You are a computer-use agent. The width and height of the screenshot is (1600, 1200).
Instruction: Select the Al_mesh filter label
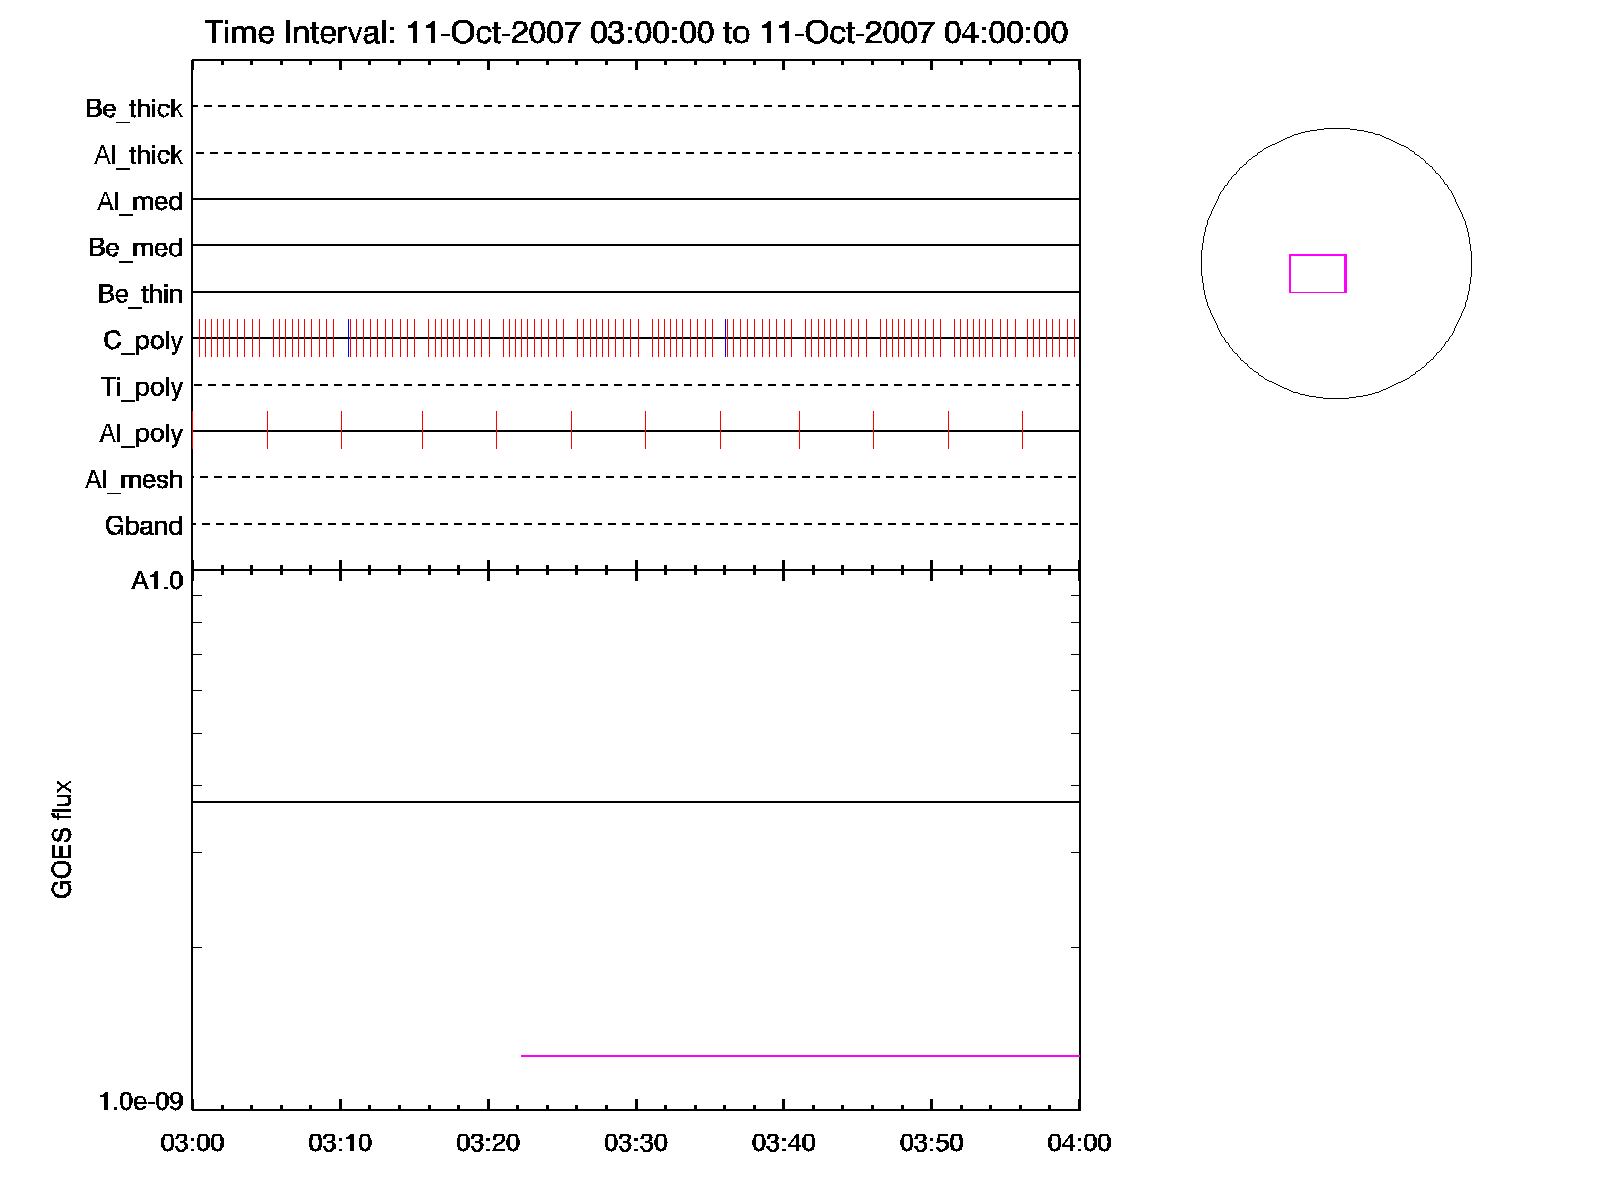pyautogui.click(x=134, y=480)
